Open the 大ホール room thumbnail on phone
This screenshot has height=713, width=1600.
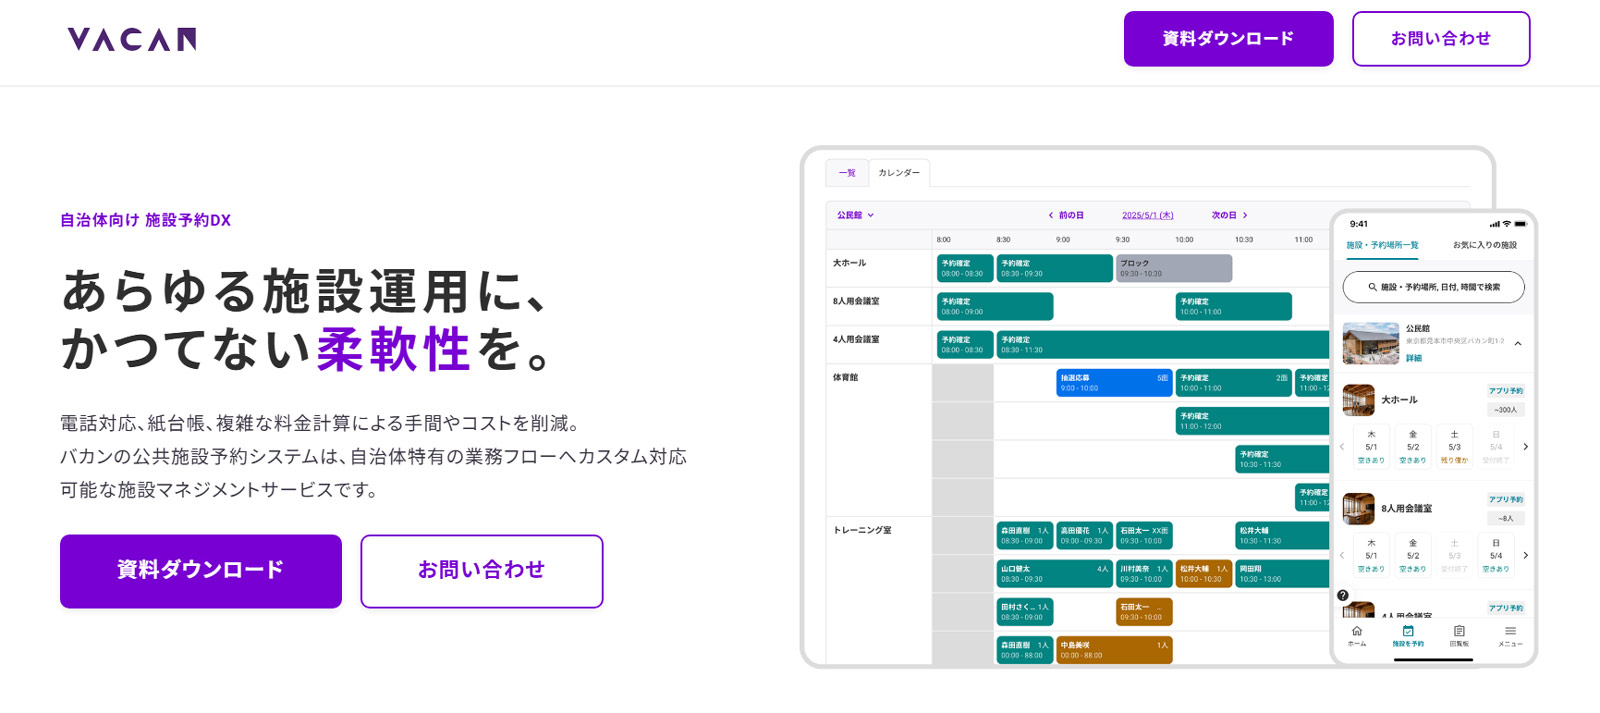1358,400
